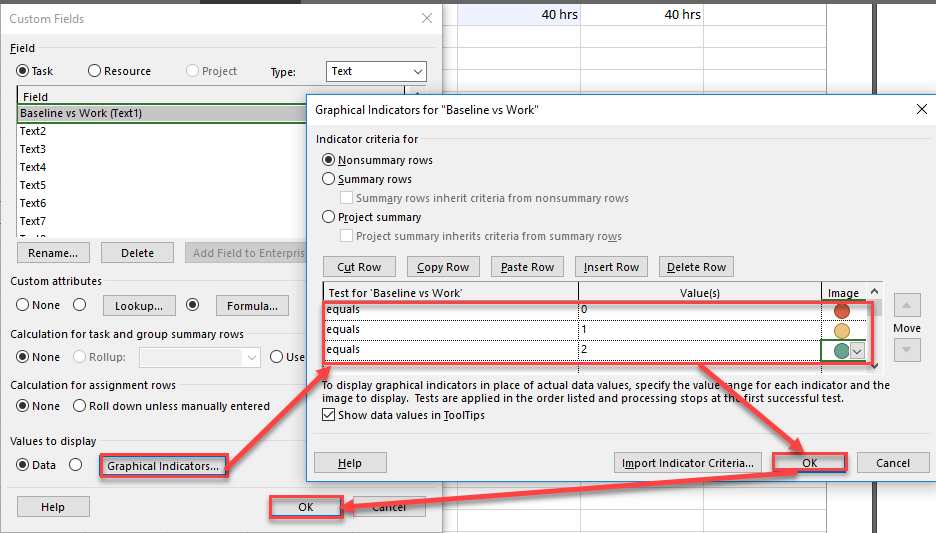Screen dimensions: 936x533
Task: Select the Project summary radio button
Action: pos(329,217)
